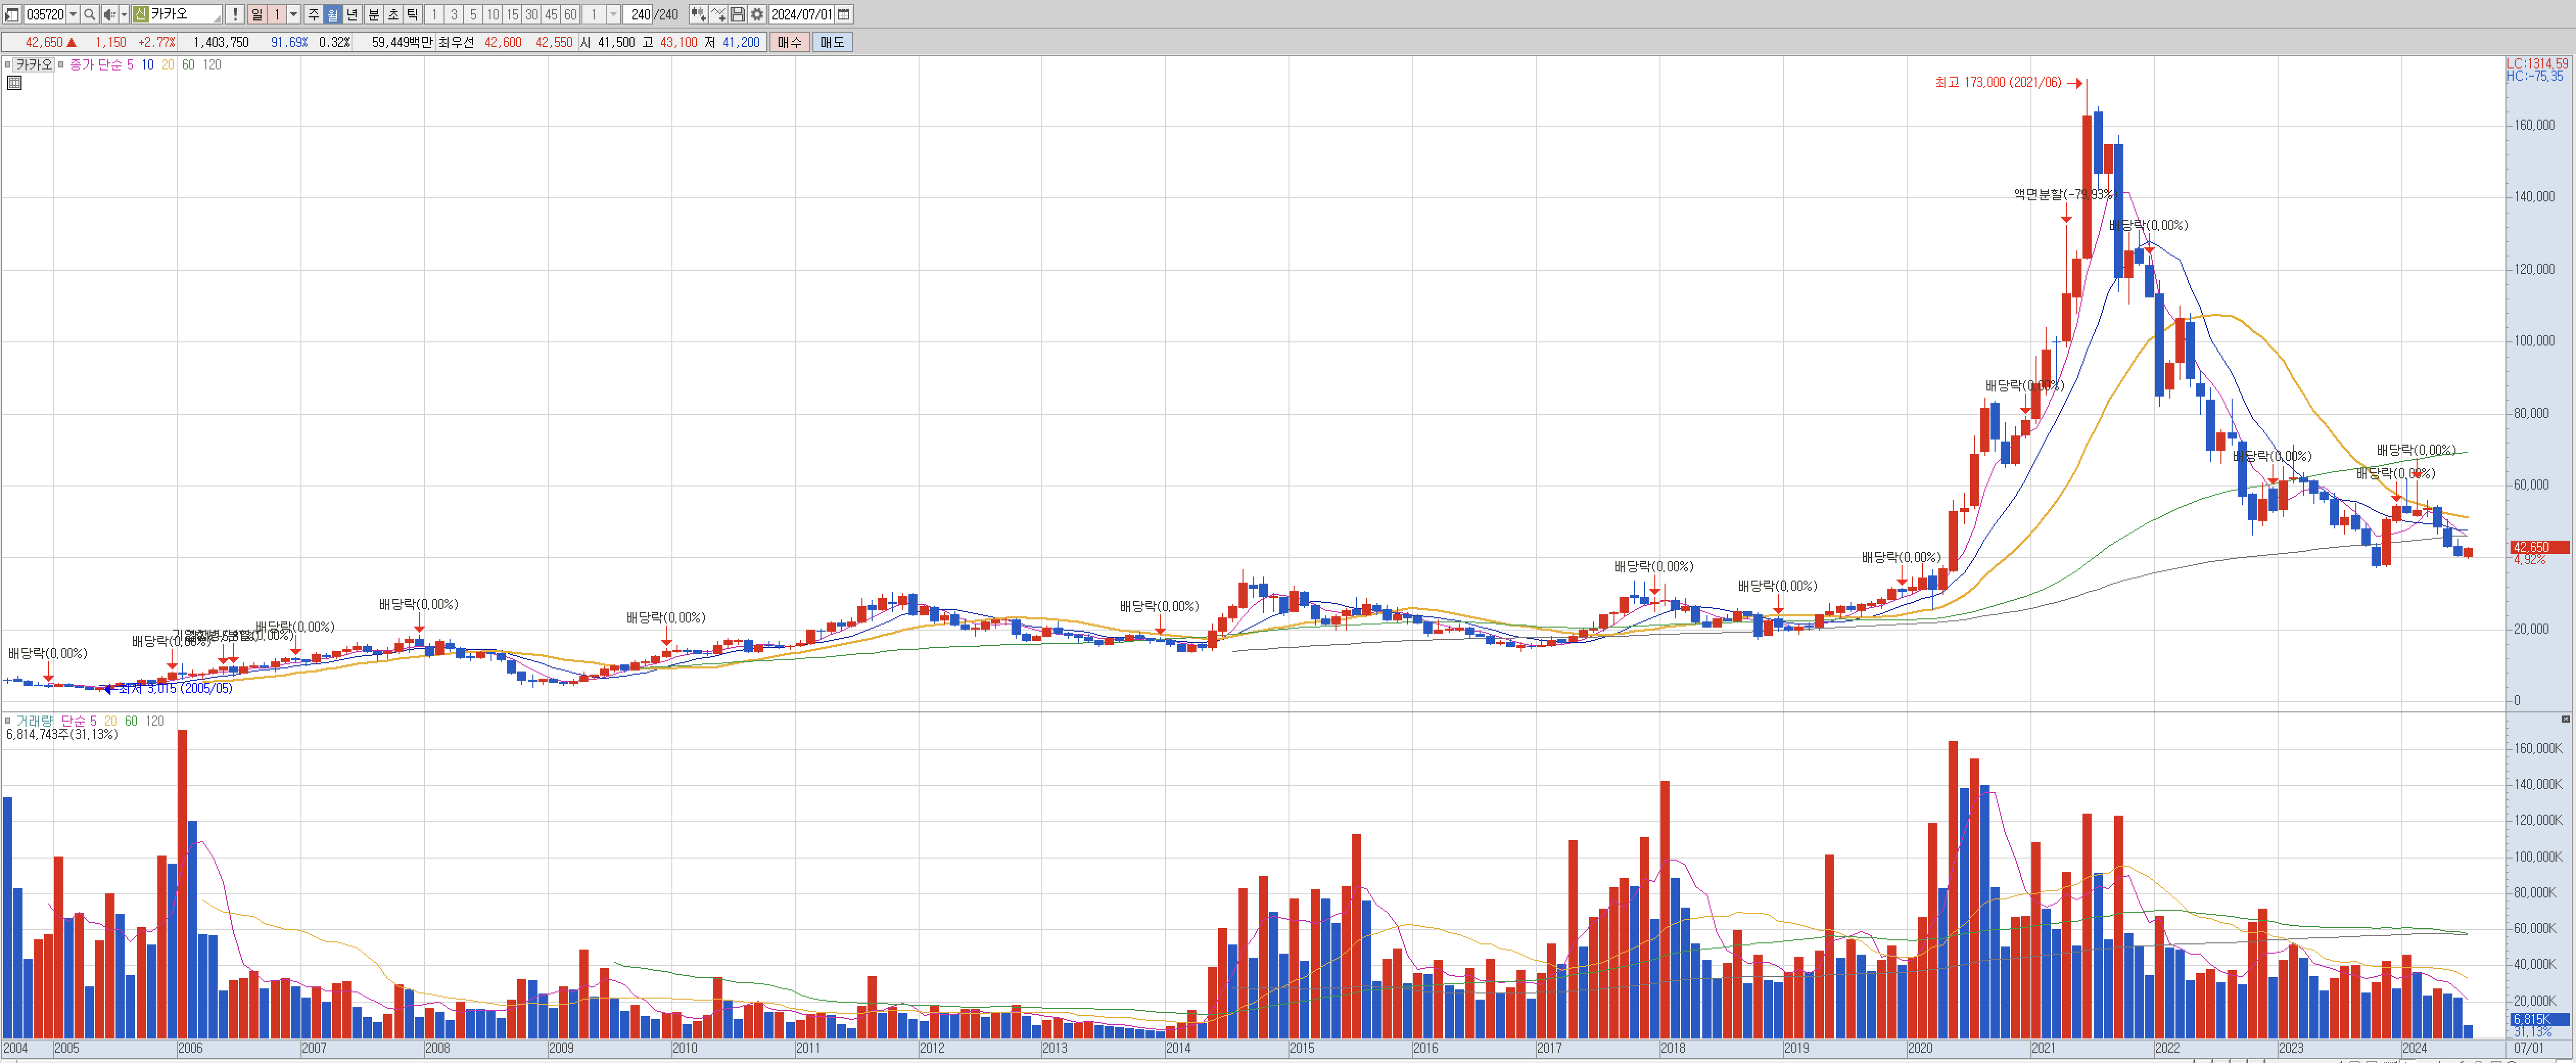Select the 분 minute chart toggle

pyautogui.click(x=373, y=14)
